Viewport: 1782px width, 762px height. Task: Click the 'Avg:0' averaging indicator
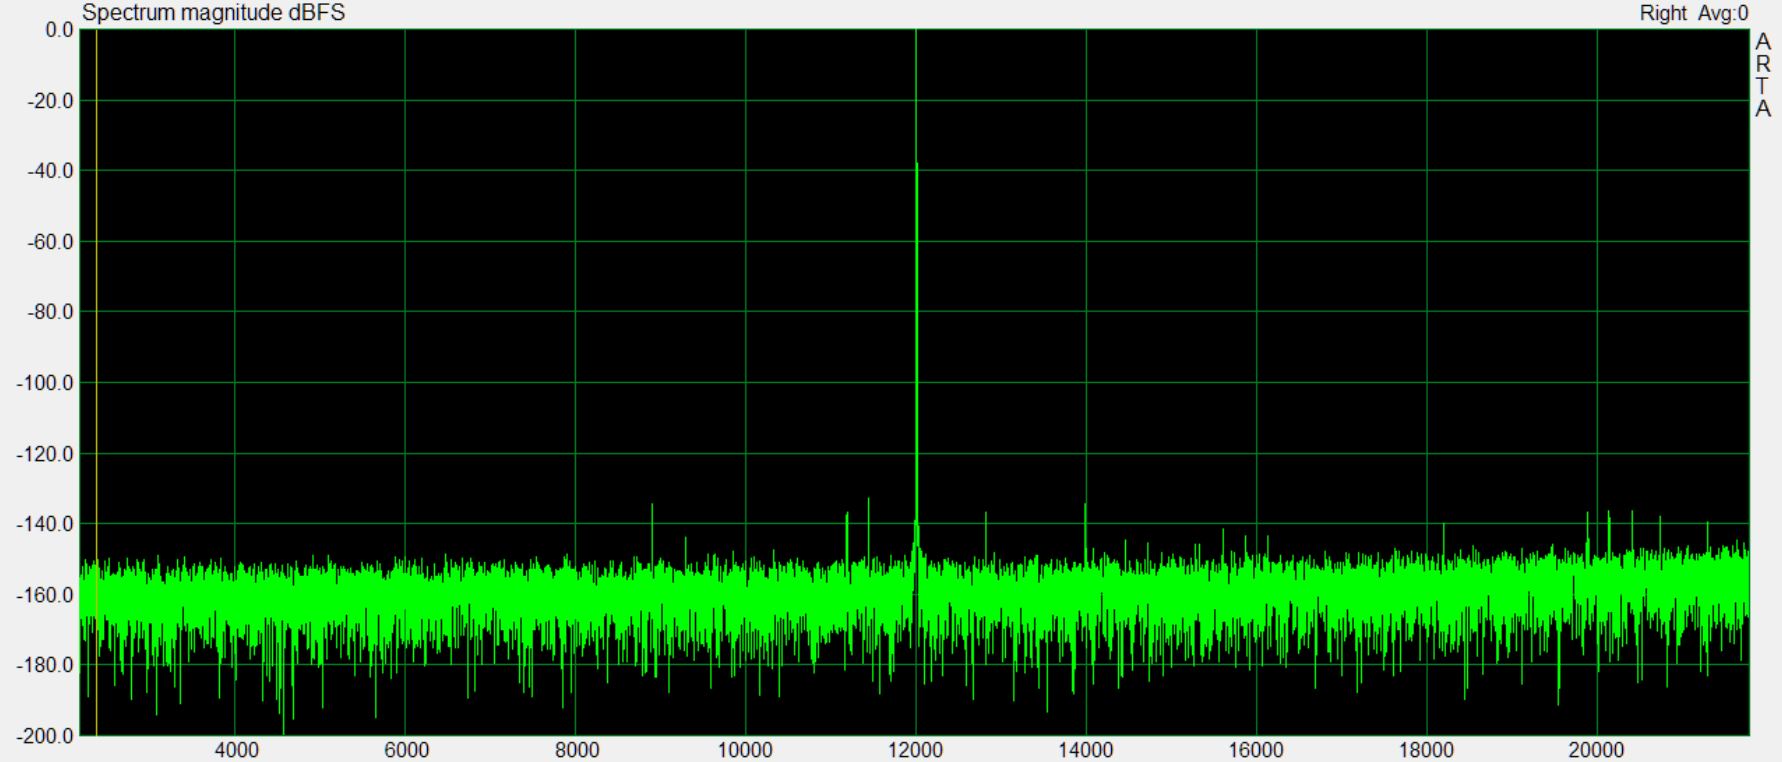tap(1723, 13)
